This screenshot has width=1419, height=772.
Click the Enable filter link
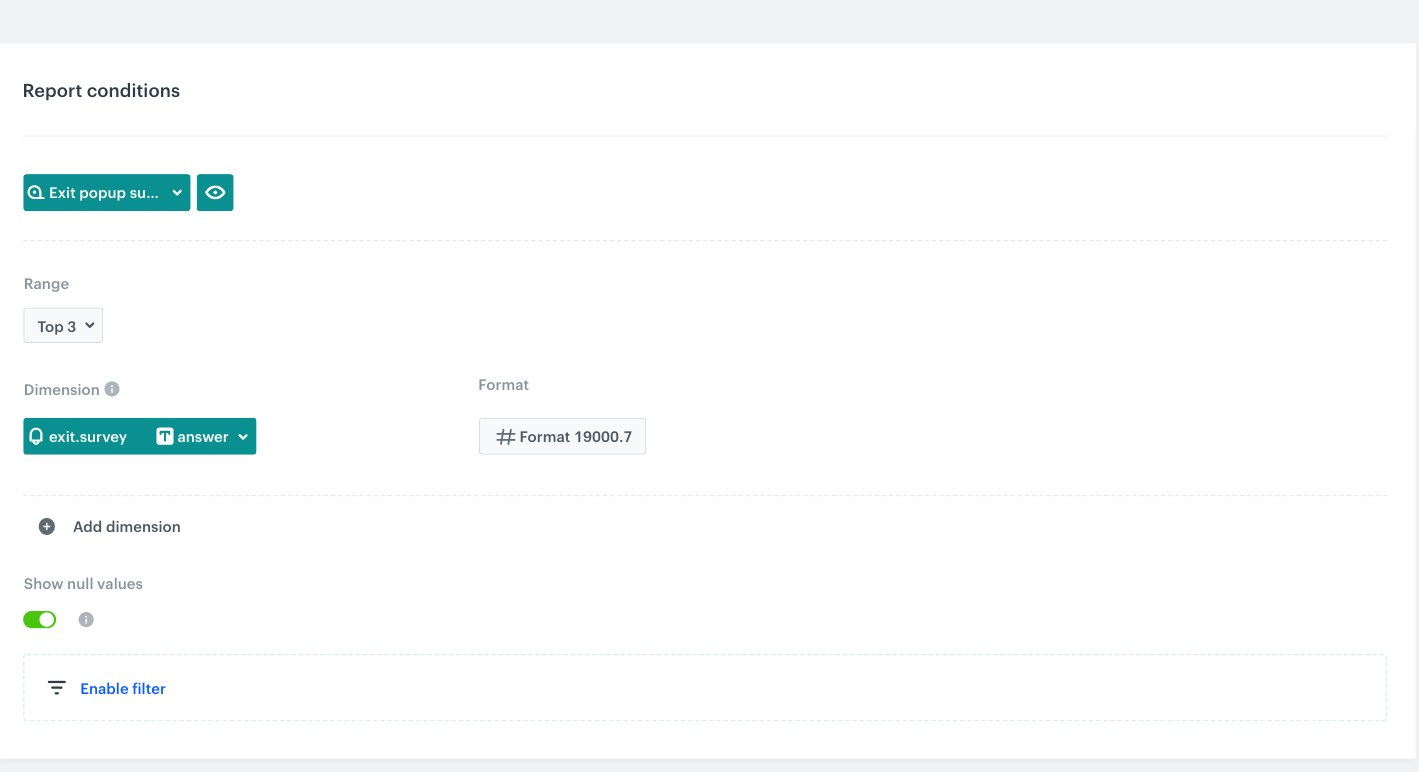(122, 688)
